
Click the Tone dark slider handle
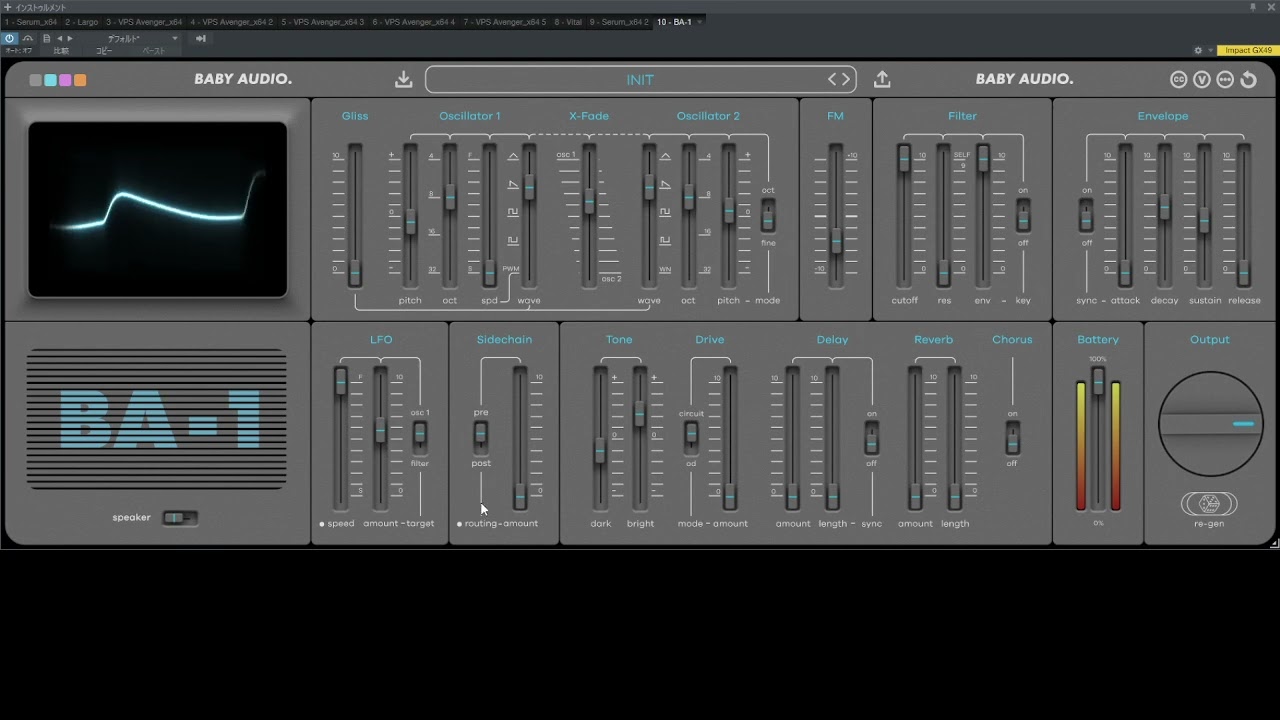point(600,450)
